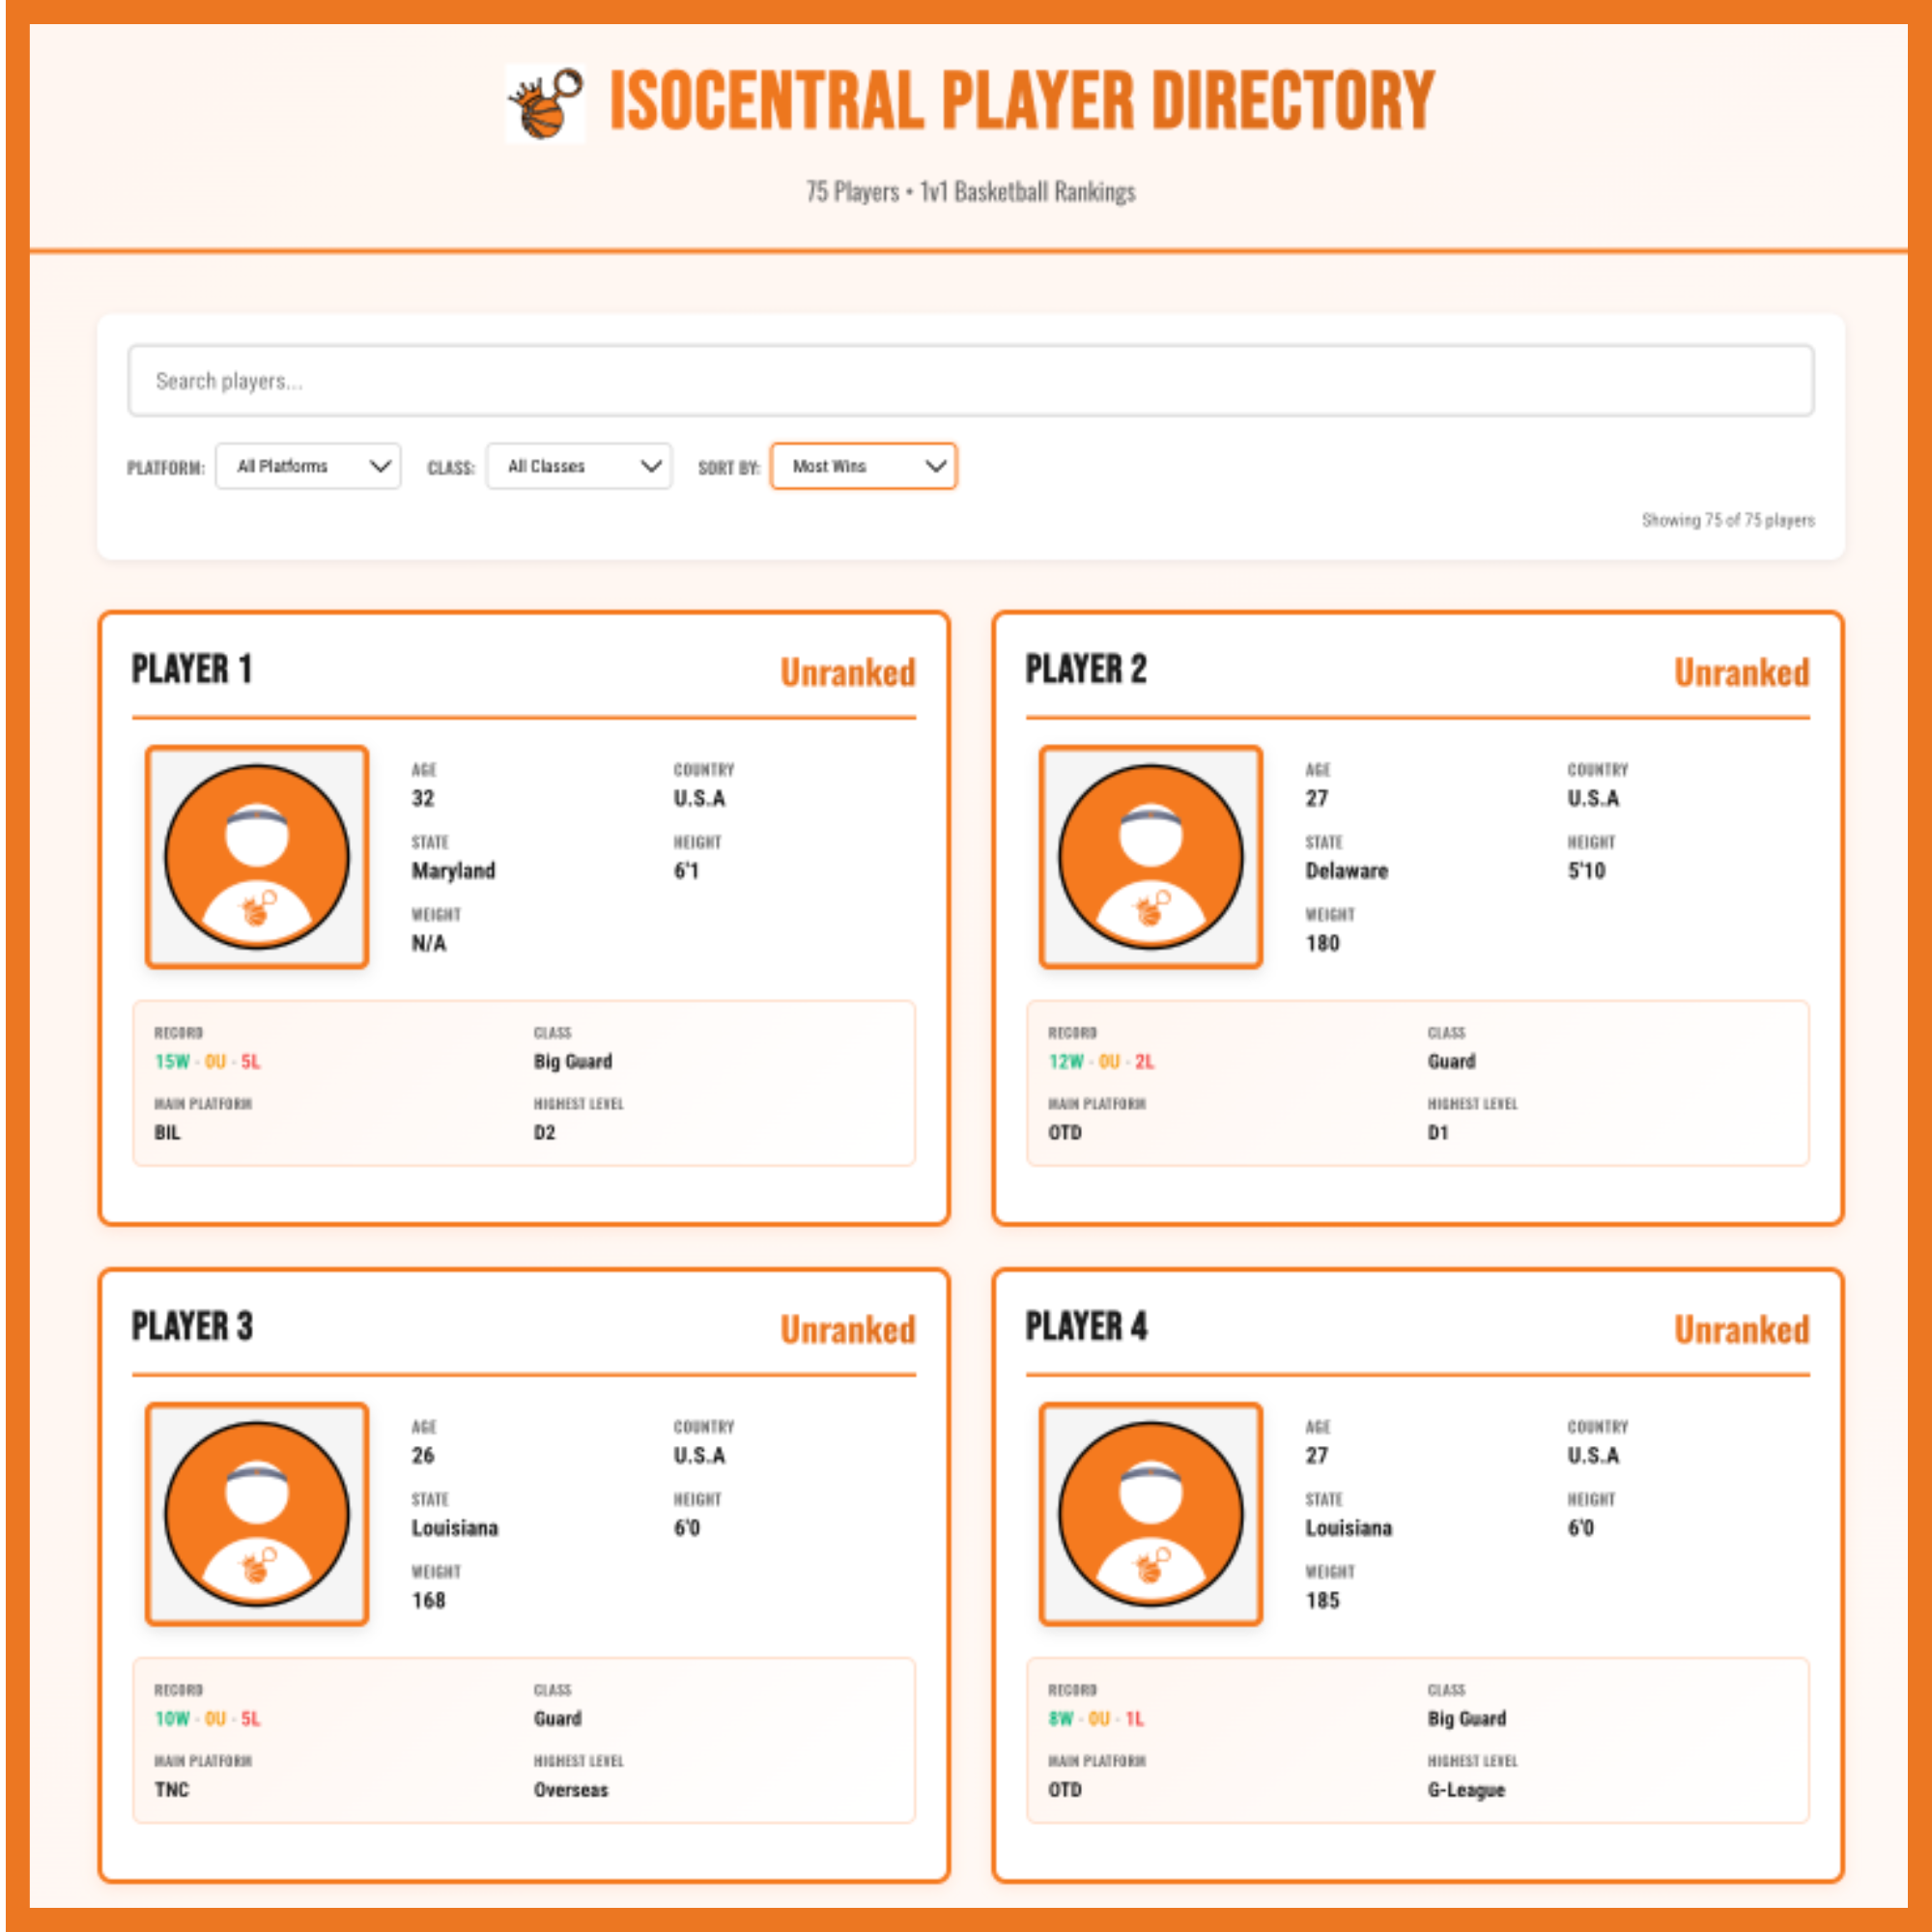
Task: Click Player 2's avatar image
Action: 1150,857
